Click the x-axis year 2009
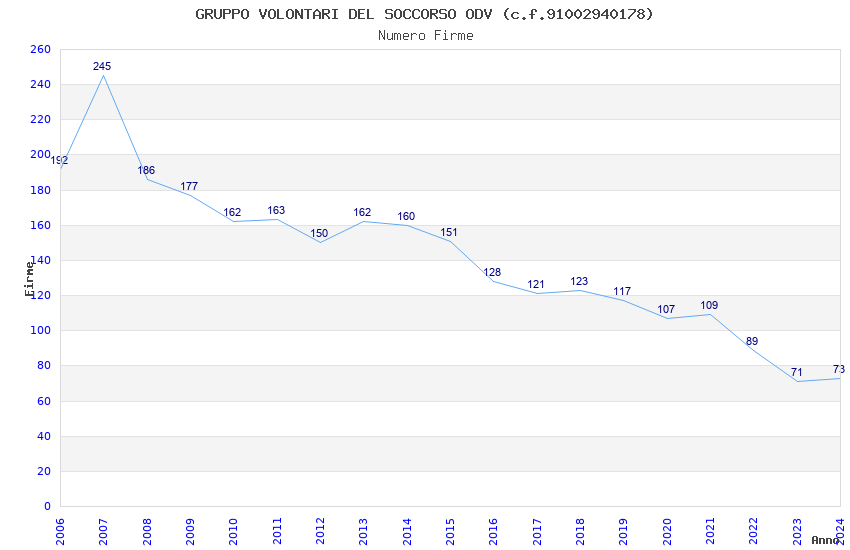 (190, 532)
